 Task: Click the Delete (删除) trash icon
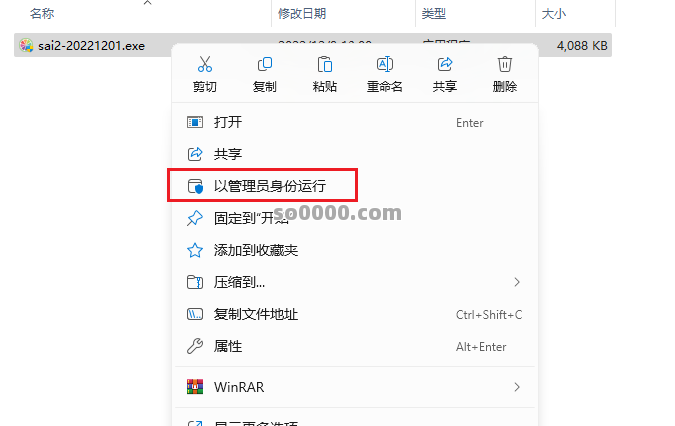click(x=505, y=64)
